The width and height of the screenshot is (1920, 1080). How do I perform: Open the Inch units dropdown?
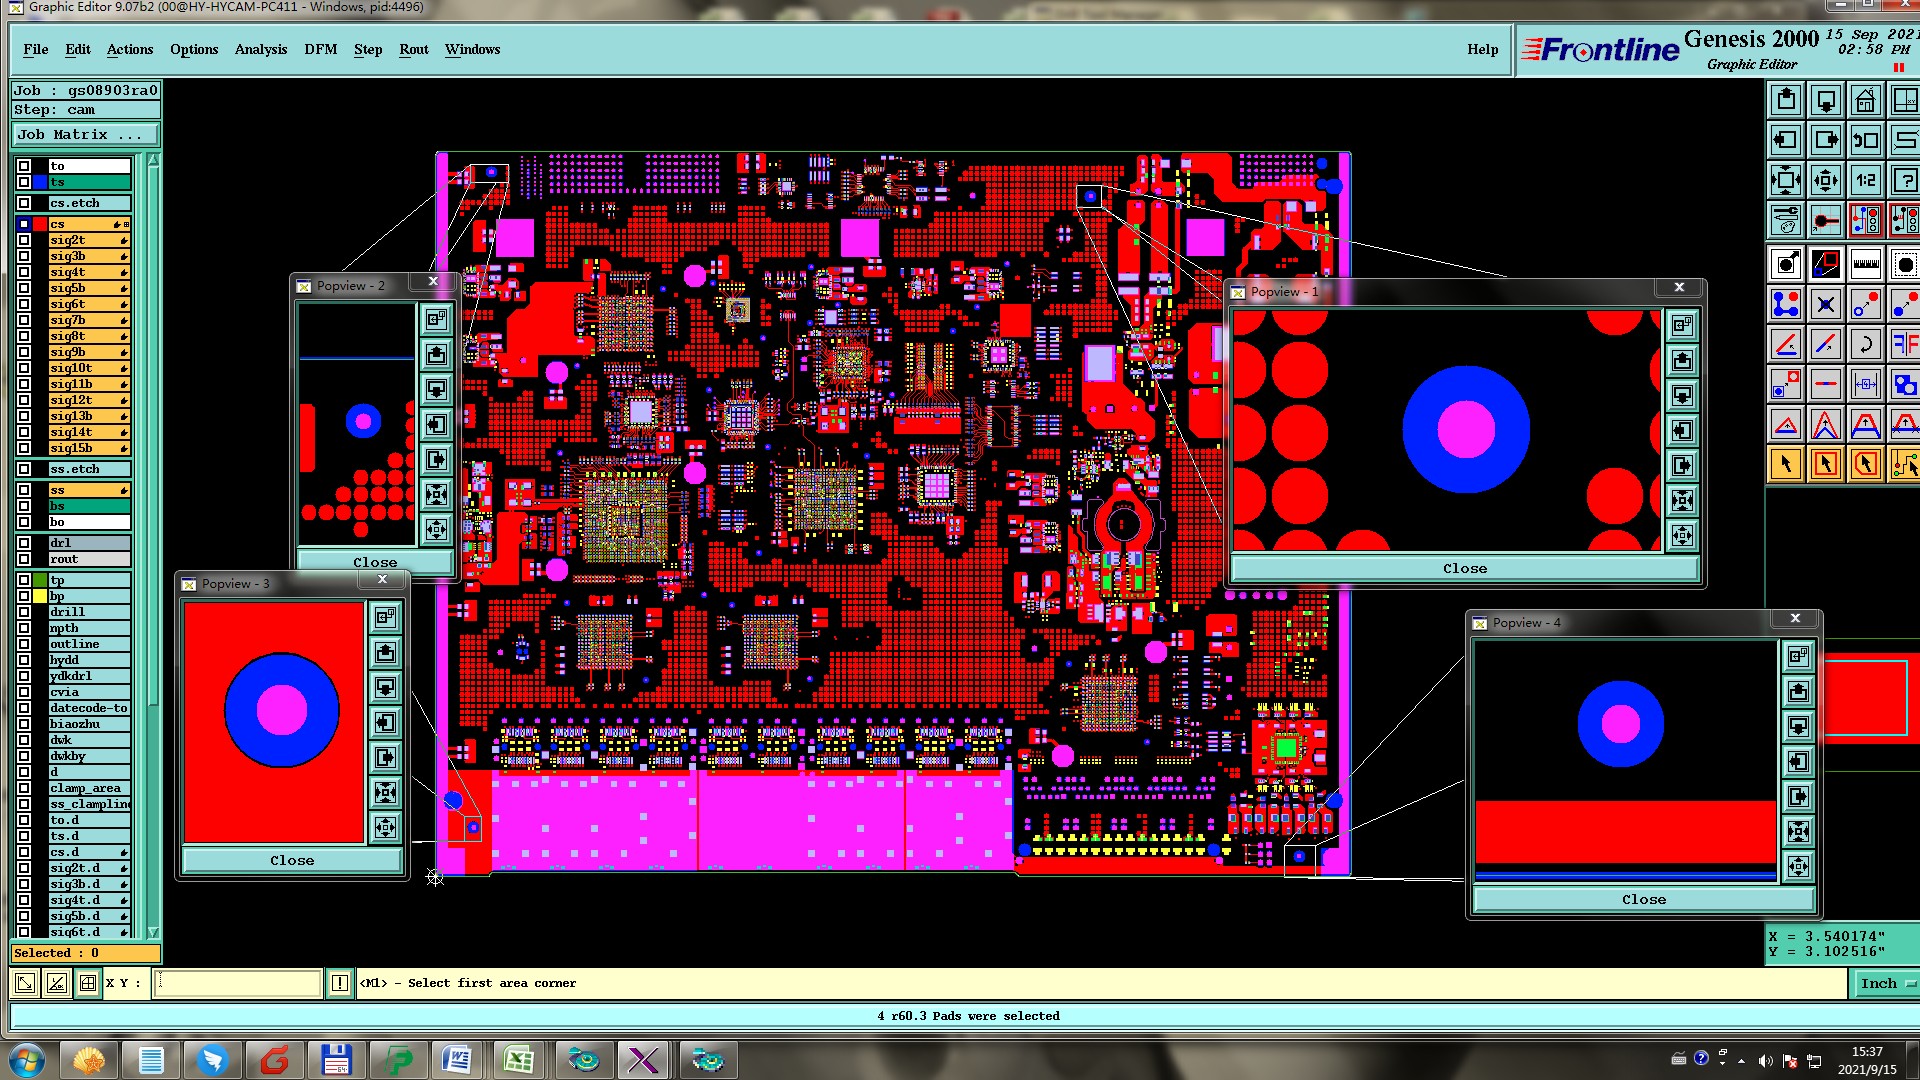(x=1887, y=984)
